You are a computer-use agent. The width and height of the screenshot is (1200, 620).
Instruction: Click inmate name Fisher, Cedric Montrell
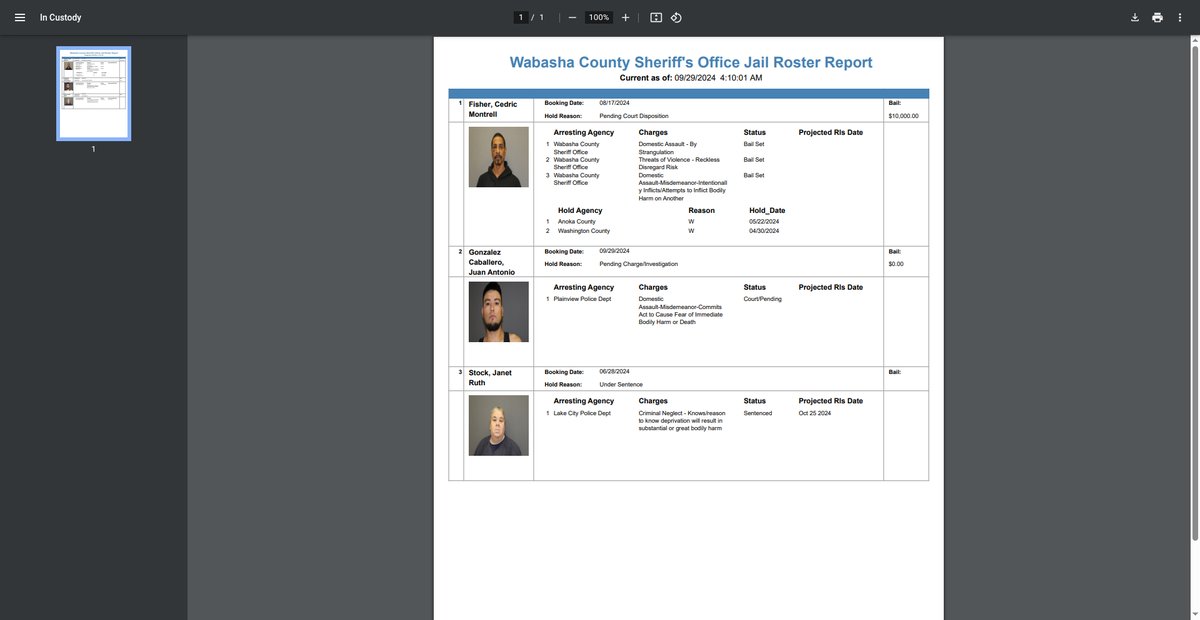coord(493,109)
